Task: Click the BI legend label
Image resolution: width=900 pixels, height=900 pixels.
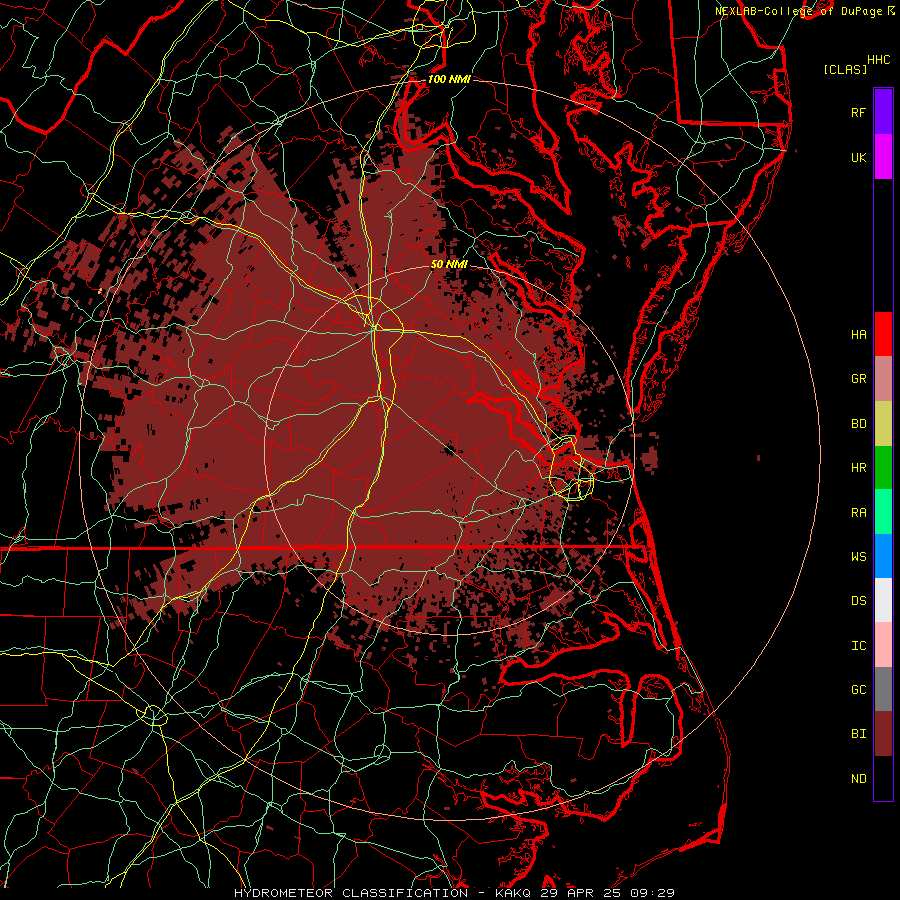Action: click(858, 734)
